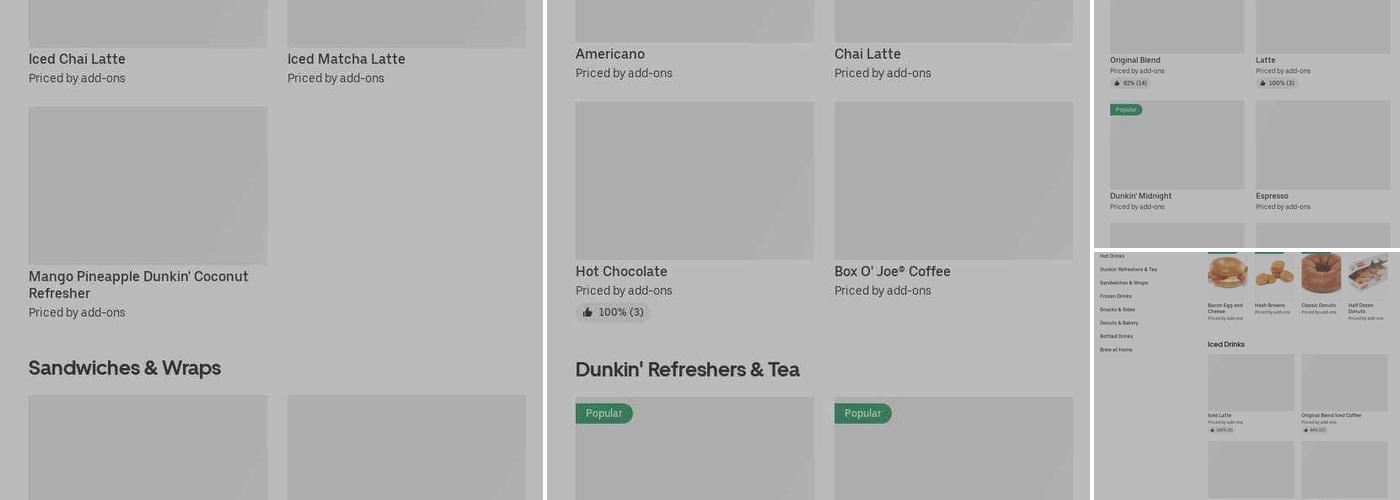Click thumbs-up icon under Original Blend Iced Coffee
This screenshot has width=1400, height=500.
(1306, 430)
